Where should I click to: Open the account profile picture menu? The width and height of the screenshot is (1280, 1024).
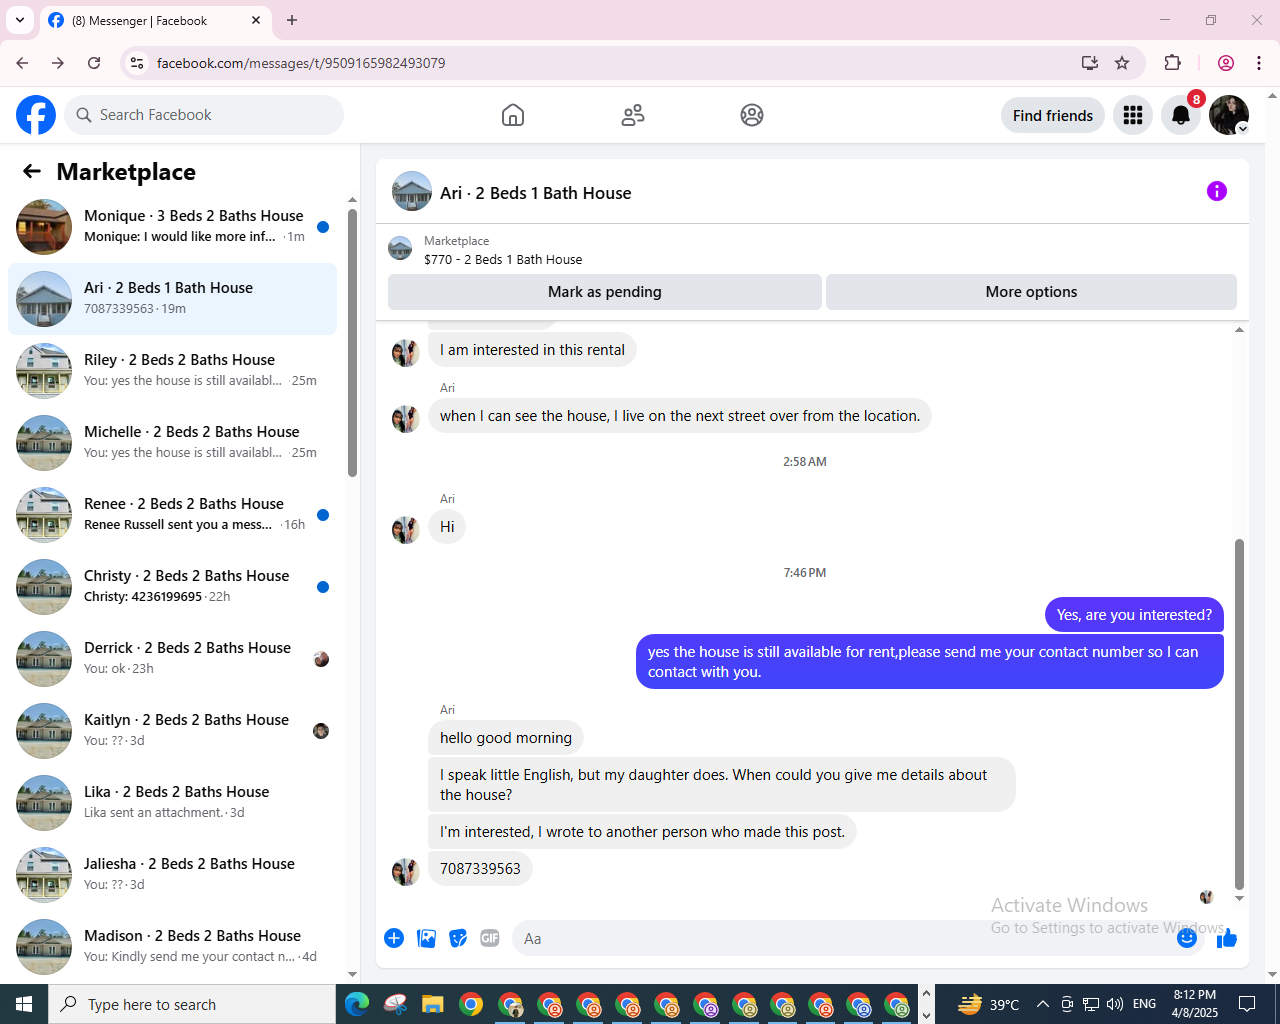point(1229,115)
